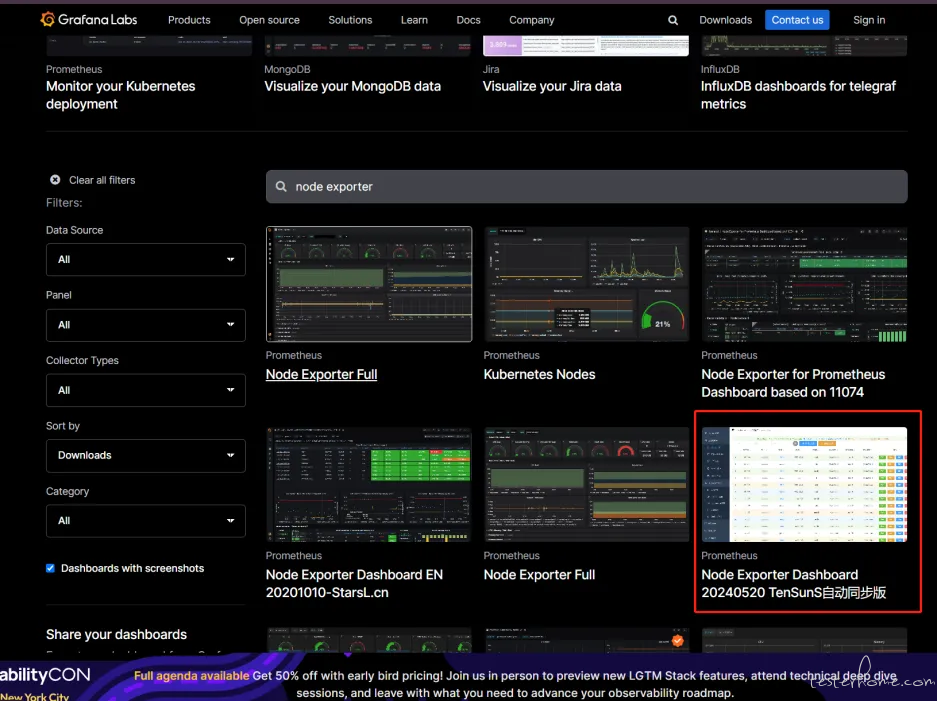Open the Company menu

(x=532, y=20)
